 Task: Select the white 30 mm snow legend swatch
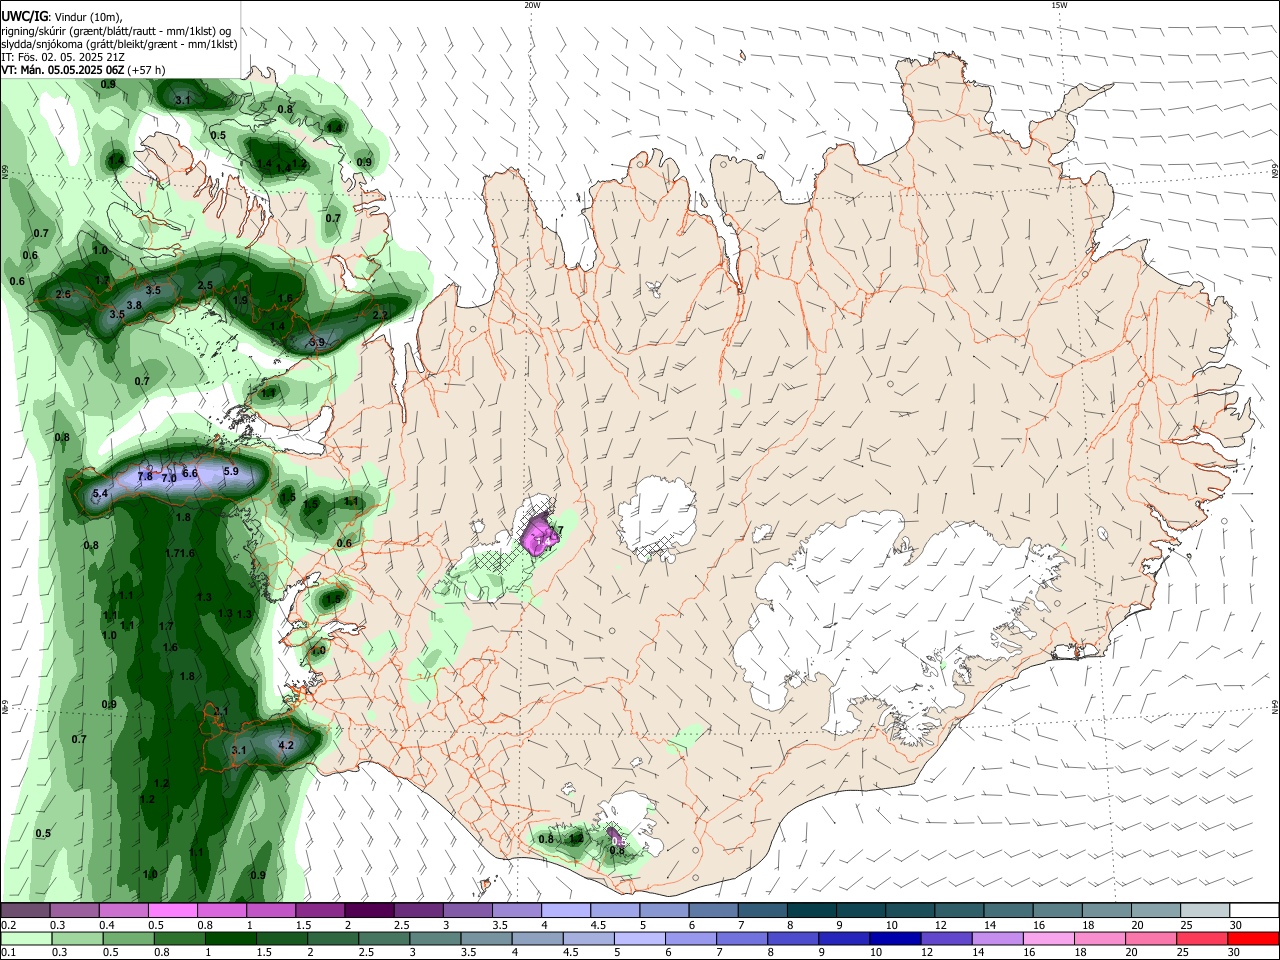click(x=1254, y=910)
